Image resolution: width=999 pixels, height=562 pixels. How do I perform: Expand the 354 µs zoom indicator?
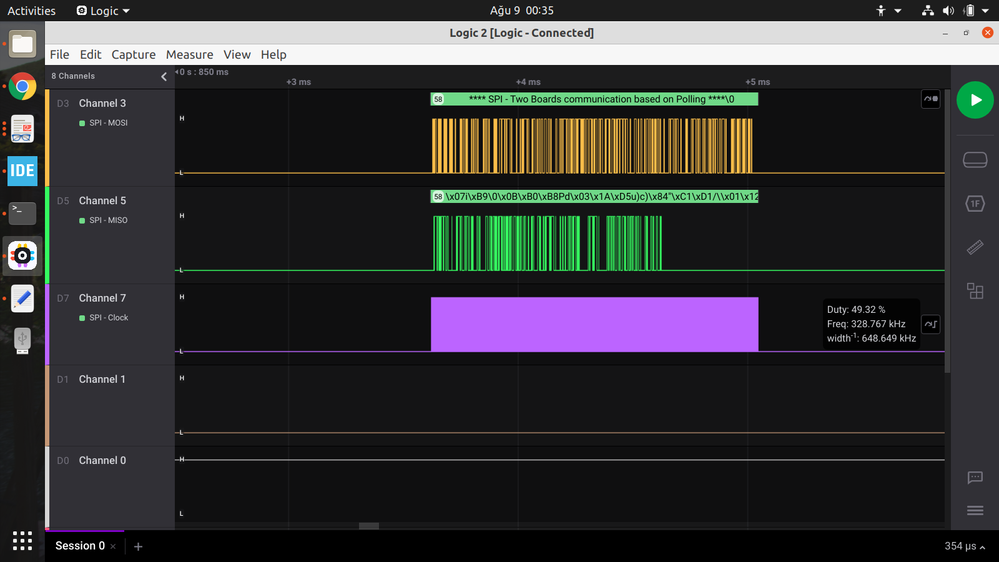[965, 547]
